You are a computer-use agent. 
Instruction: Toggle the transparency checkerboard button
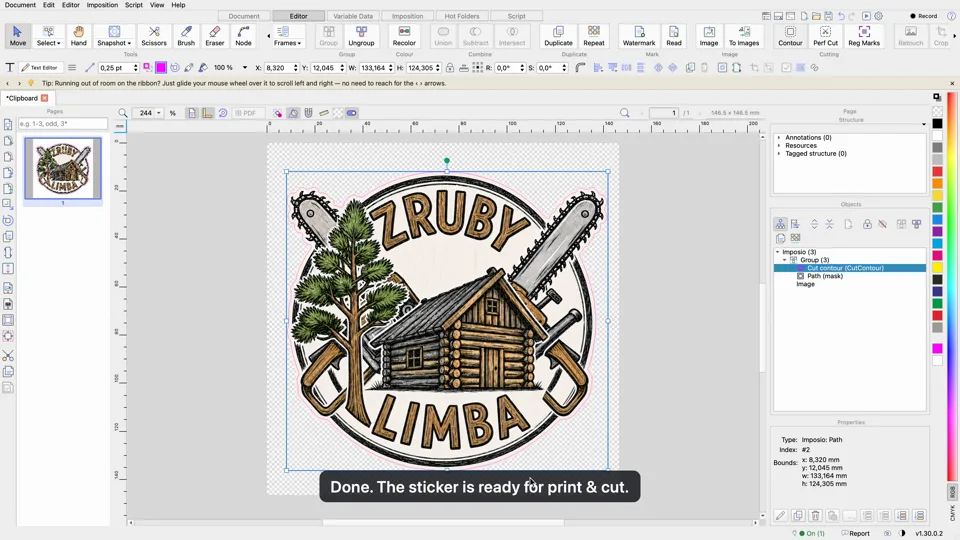pyautogui.click(x=337, y=113)
